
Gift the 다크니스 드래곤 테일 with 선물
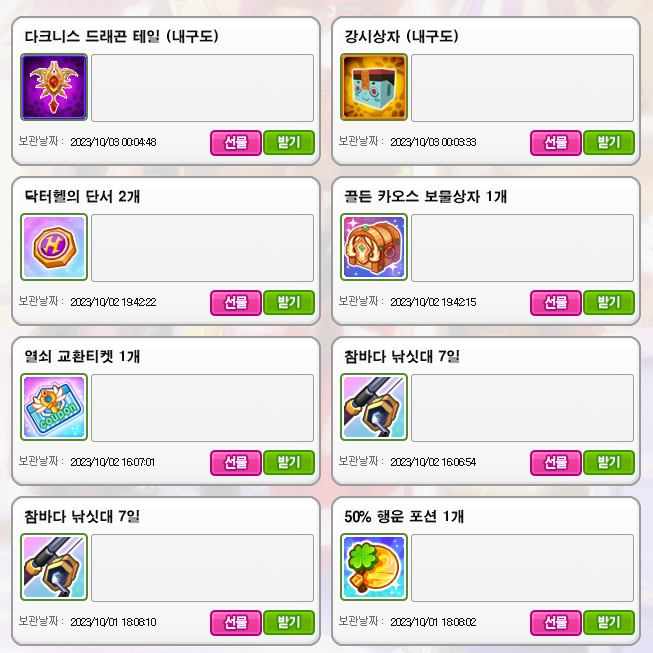[x=236, y=143]
